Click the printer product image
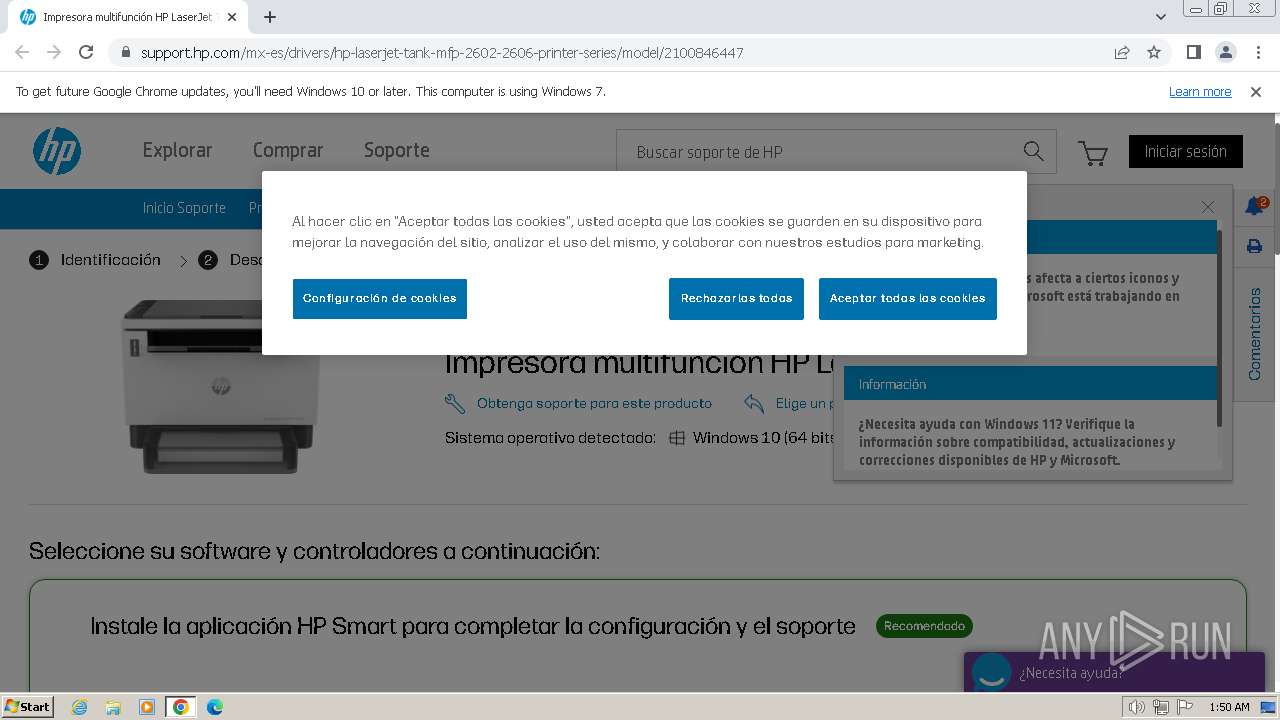The image size is (1280, 720). [x=220, y=387]
